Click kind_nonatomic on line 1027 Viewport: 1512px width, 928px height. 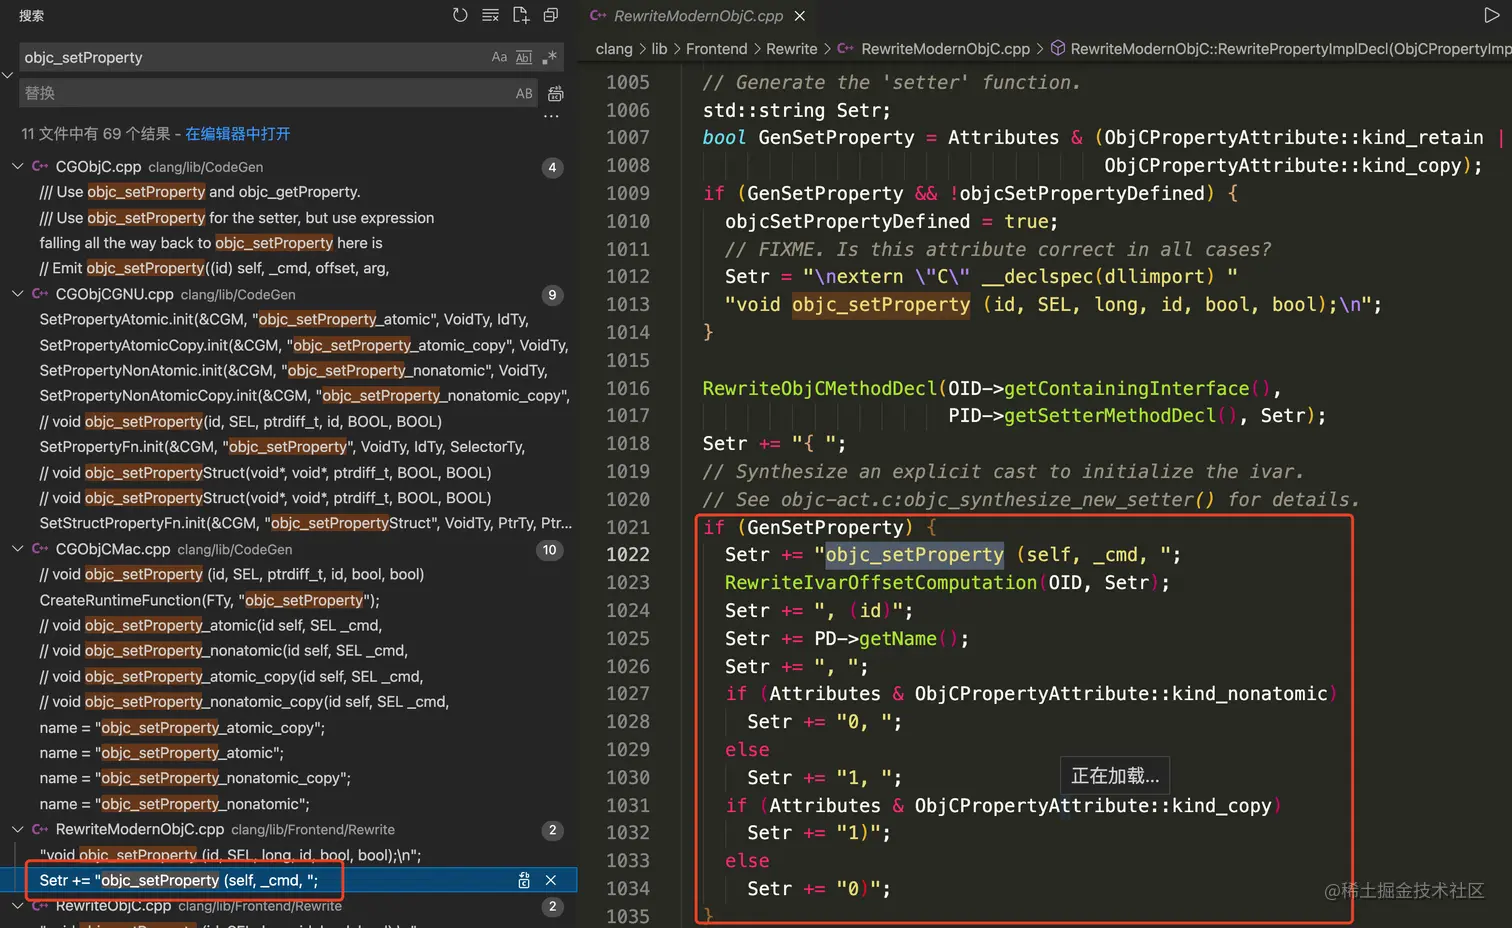pos(1250,693)
